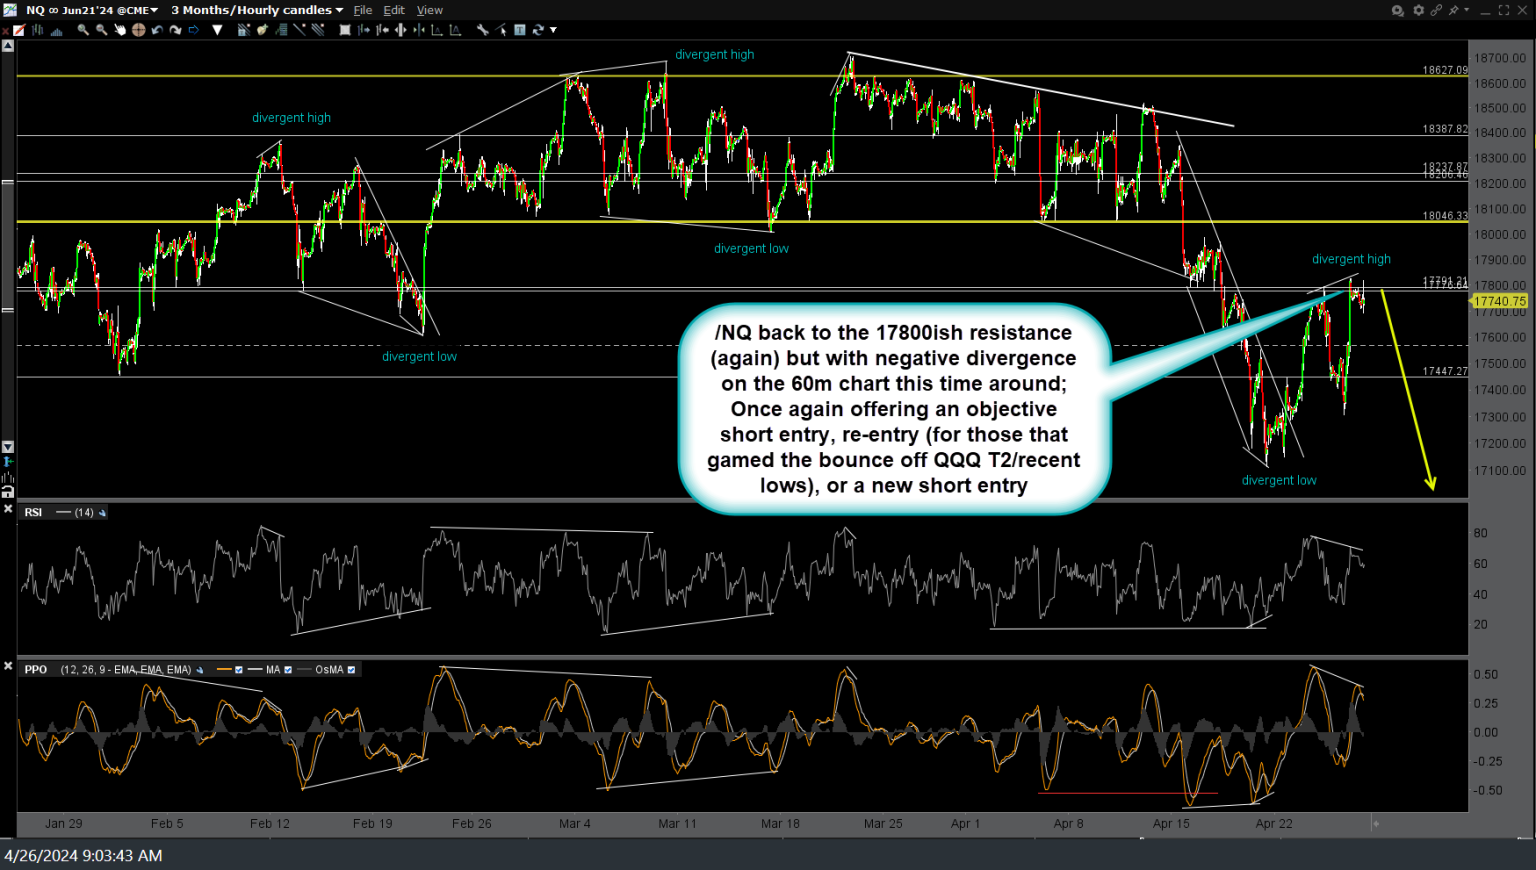Click the bar chart type icon

[x=38, y=30]
